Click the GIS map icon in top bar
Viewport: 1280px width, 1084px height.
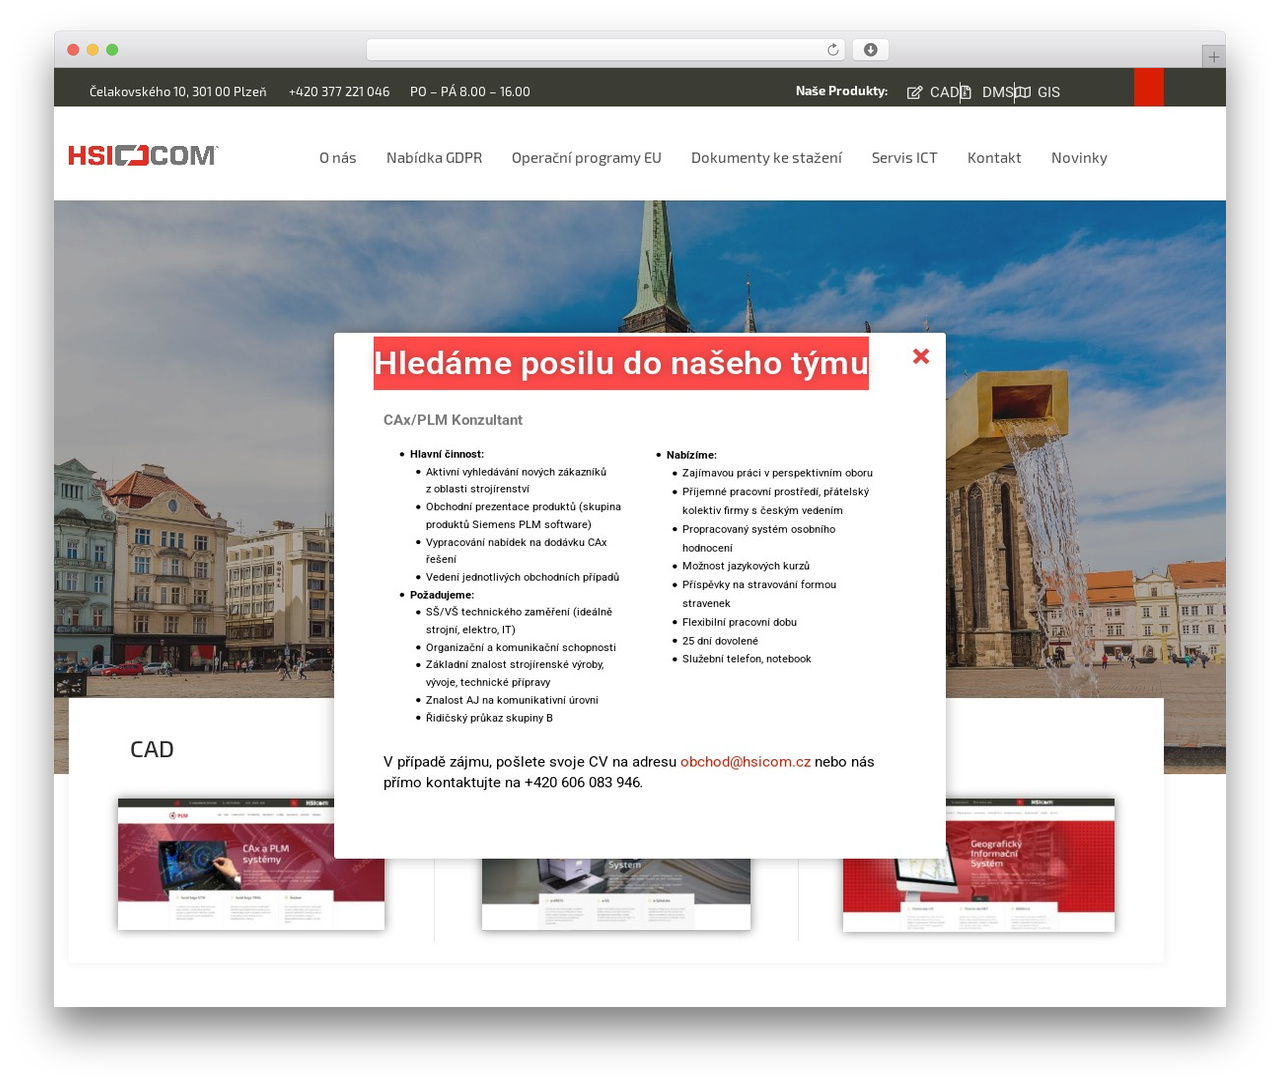(x=1023, y=92)
